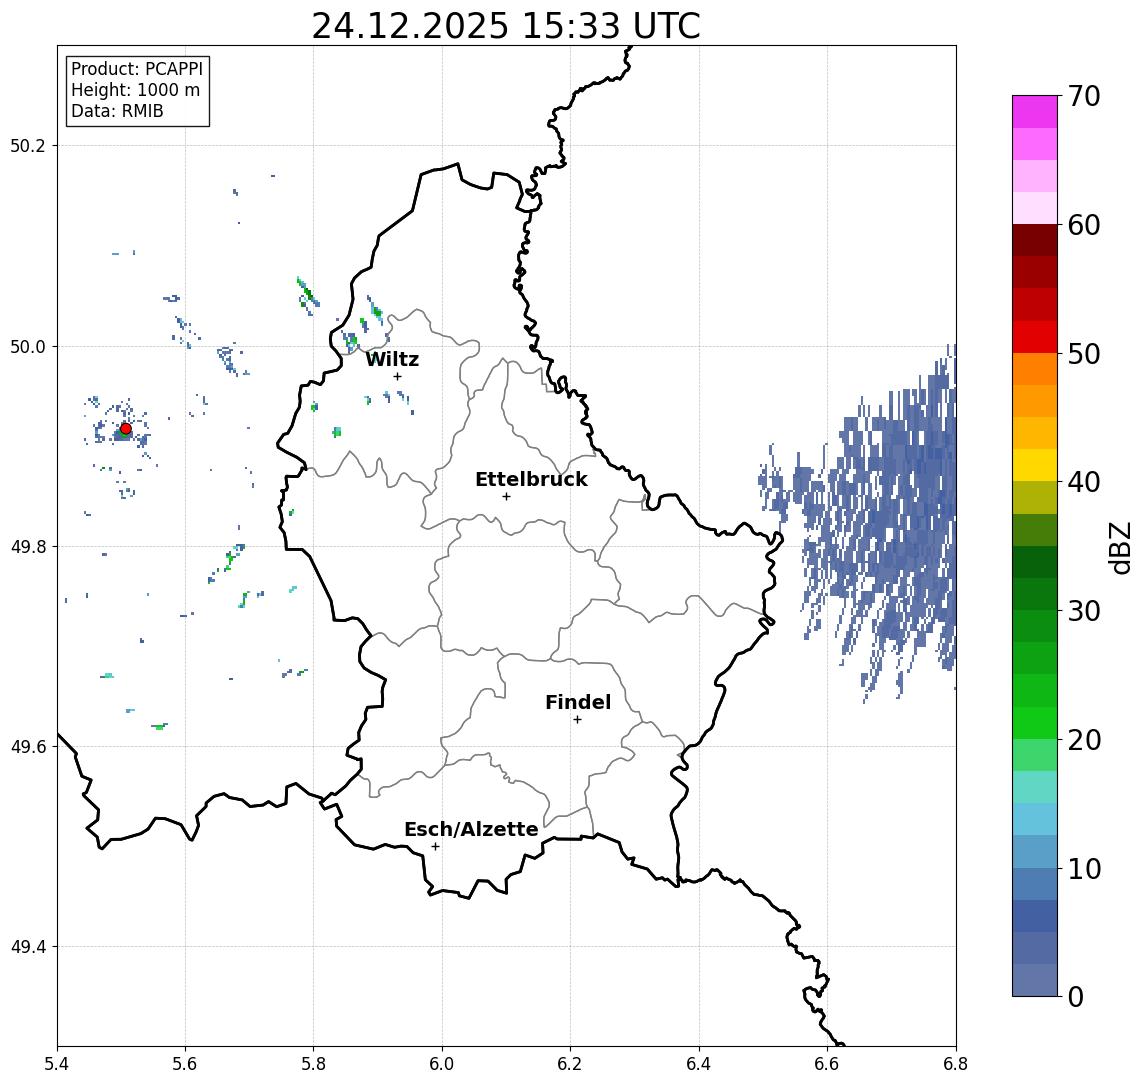Screen dimensions: 1145x1084
Task: Click the colorbar tick label 10
Action: pyautogui.click(x=1084, y=869)
